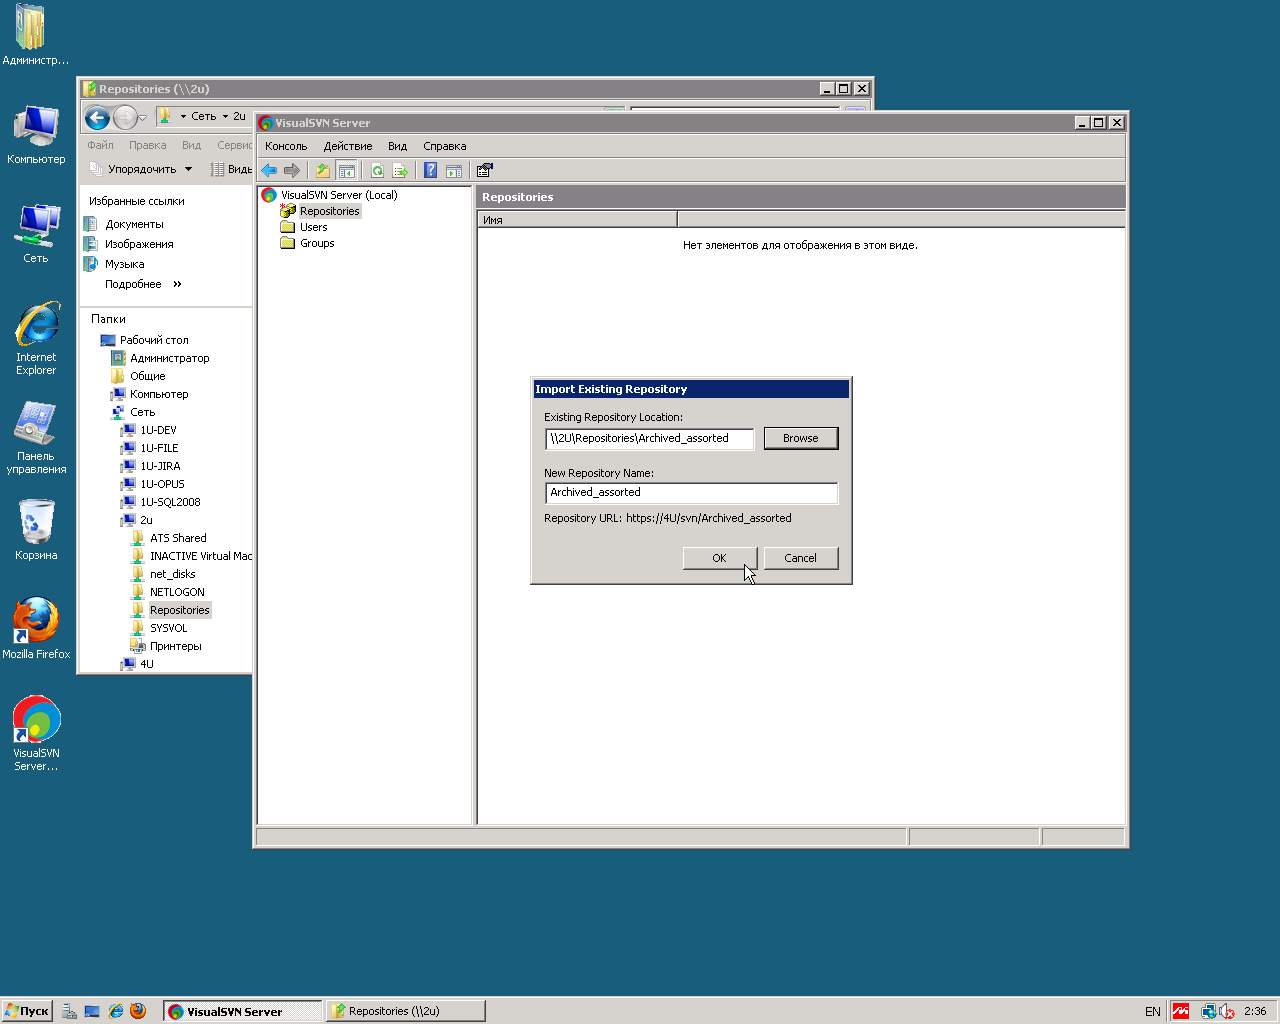Select the net_disks shared folder
Image resolution: width=1280 pixels, height=1024 pixels.
pyautogui.click(x=172, y=574)
